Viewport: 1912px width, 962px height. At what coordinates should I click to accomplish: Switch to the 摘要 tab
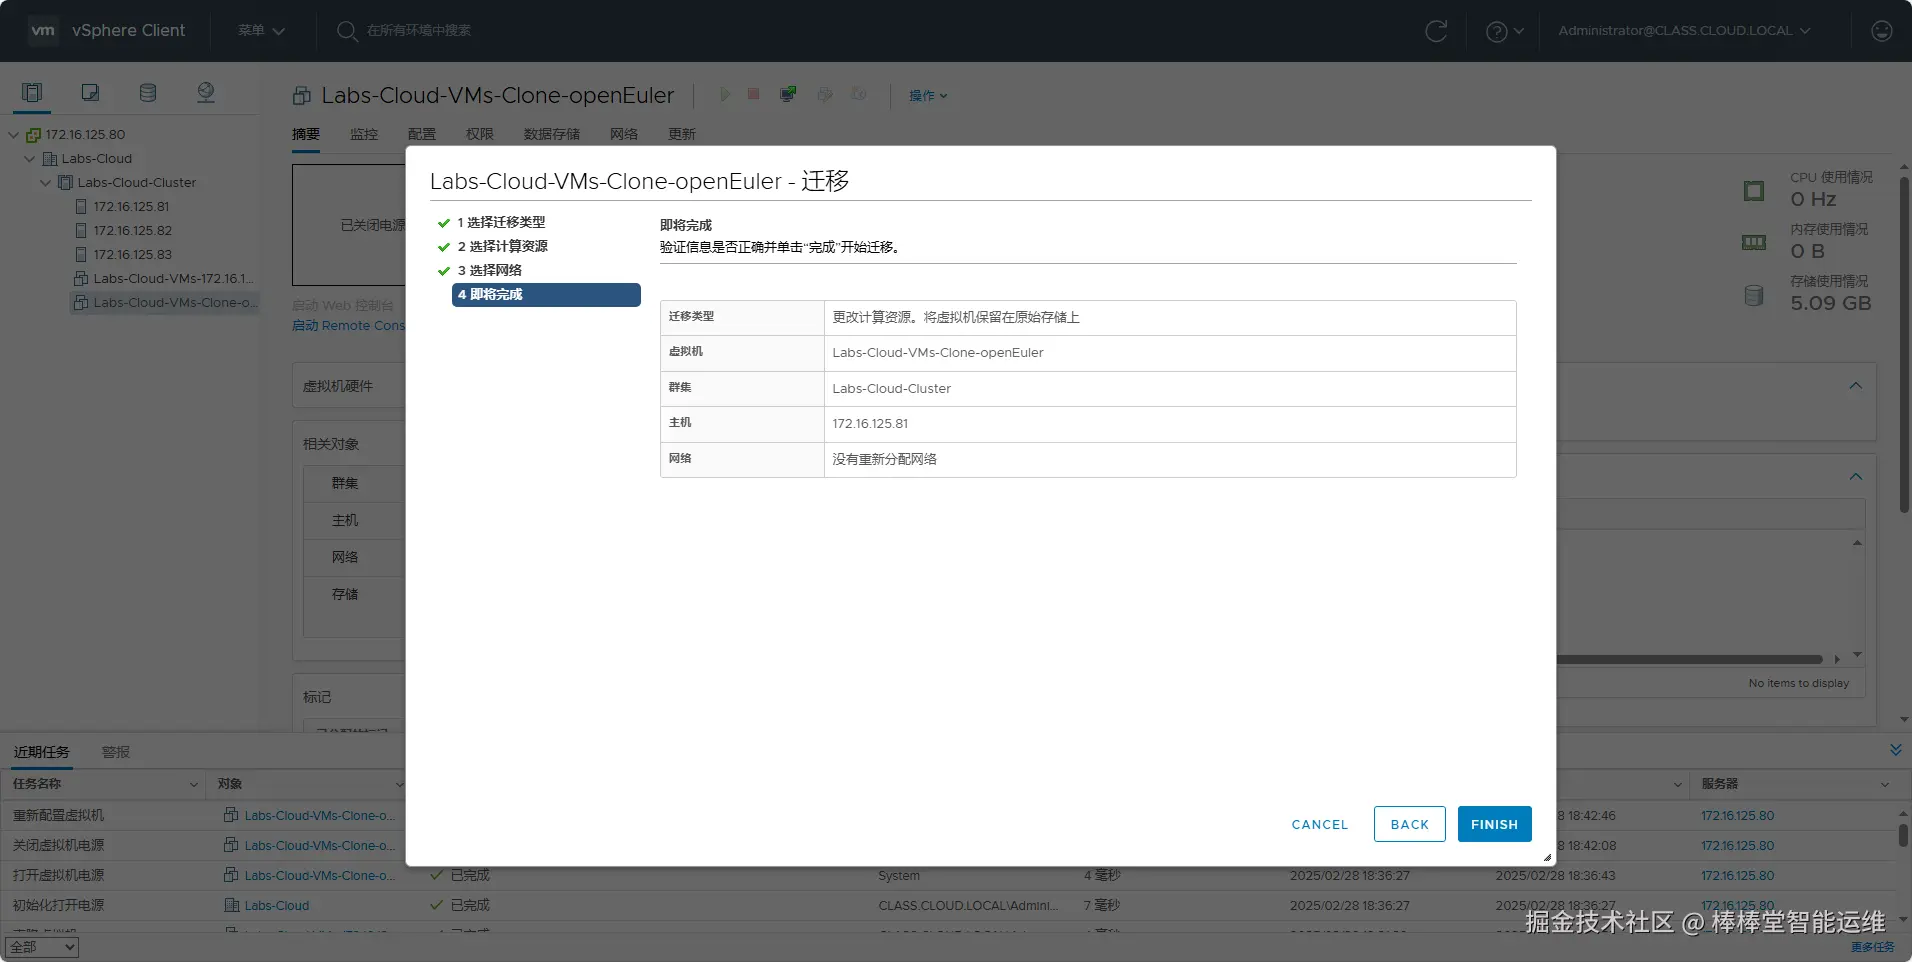306,134
